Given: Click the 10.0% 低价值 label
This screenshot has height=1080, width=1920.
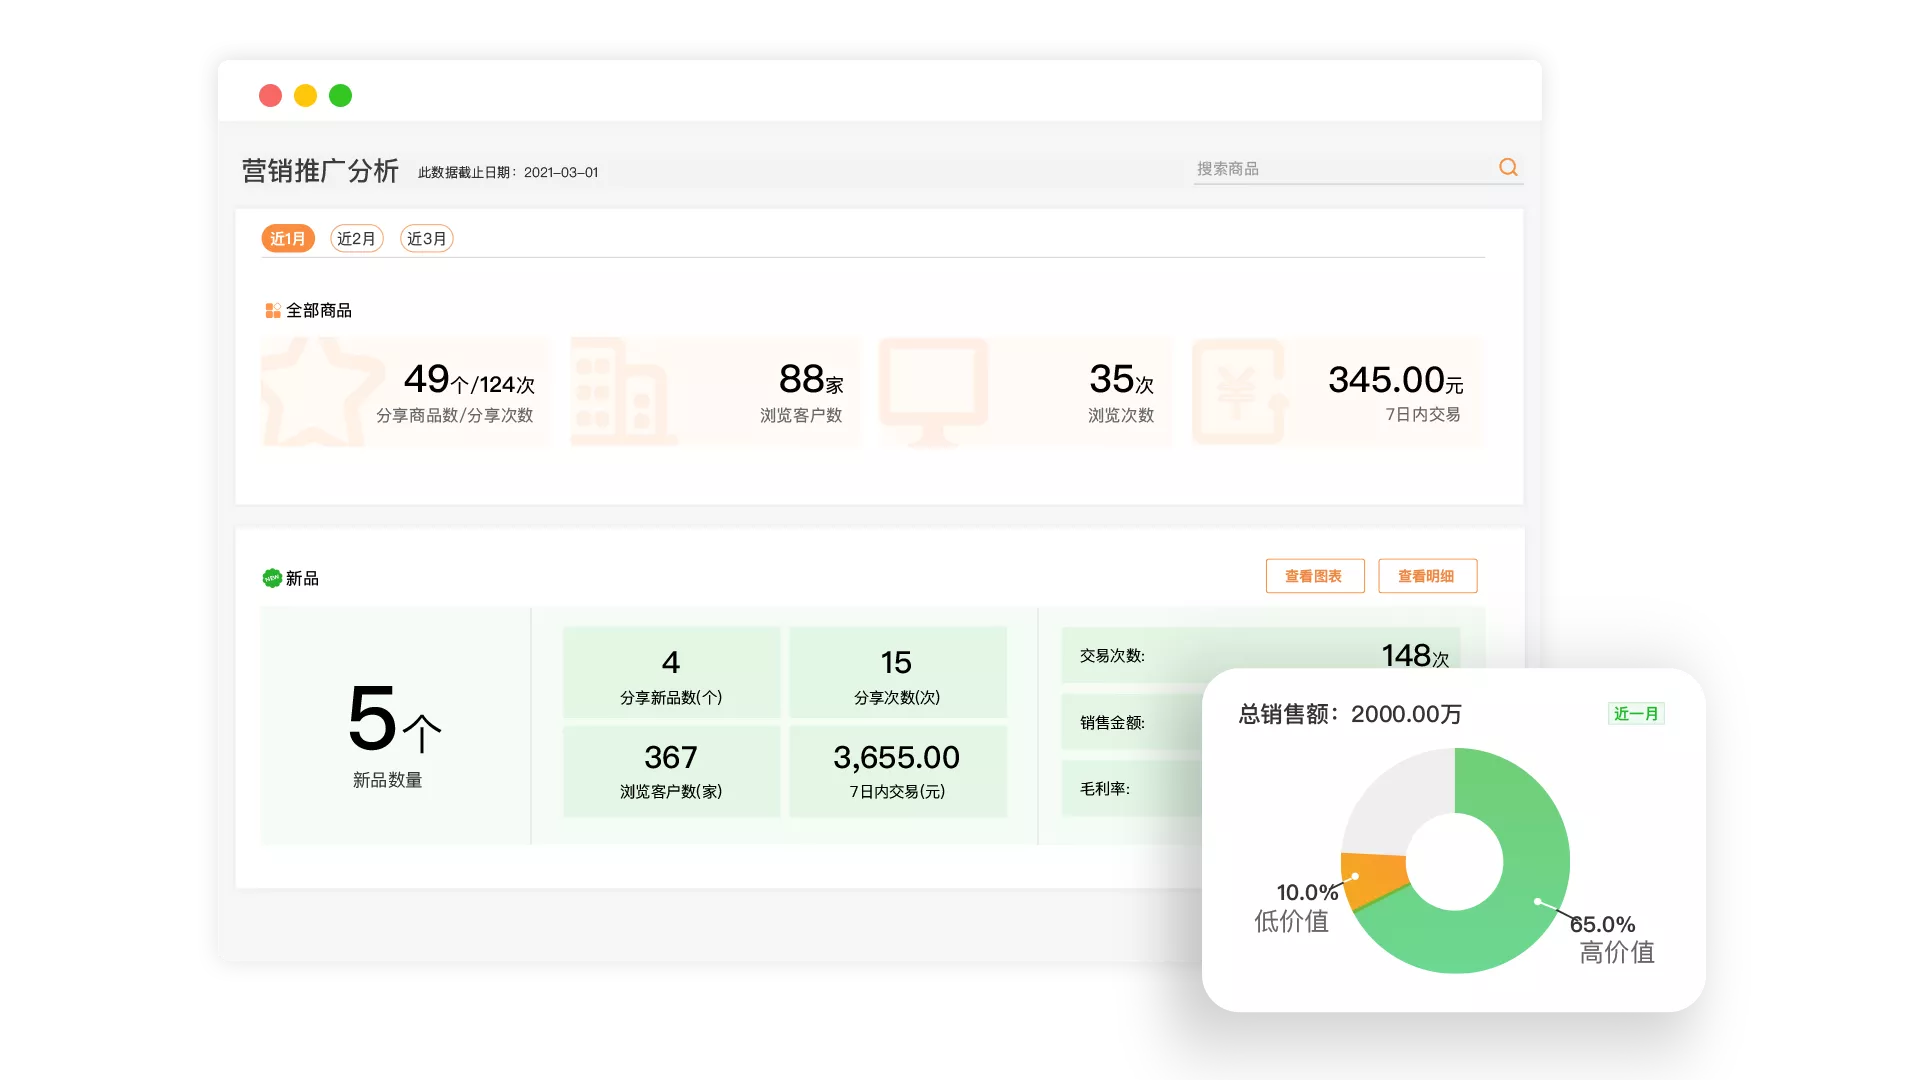Looking at the screenshot, I should coord(1299,907).
